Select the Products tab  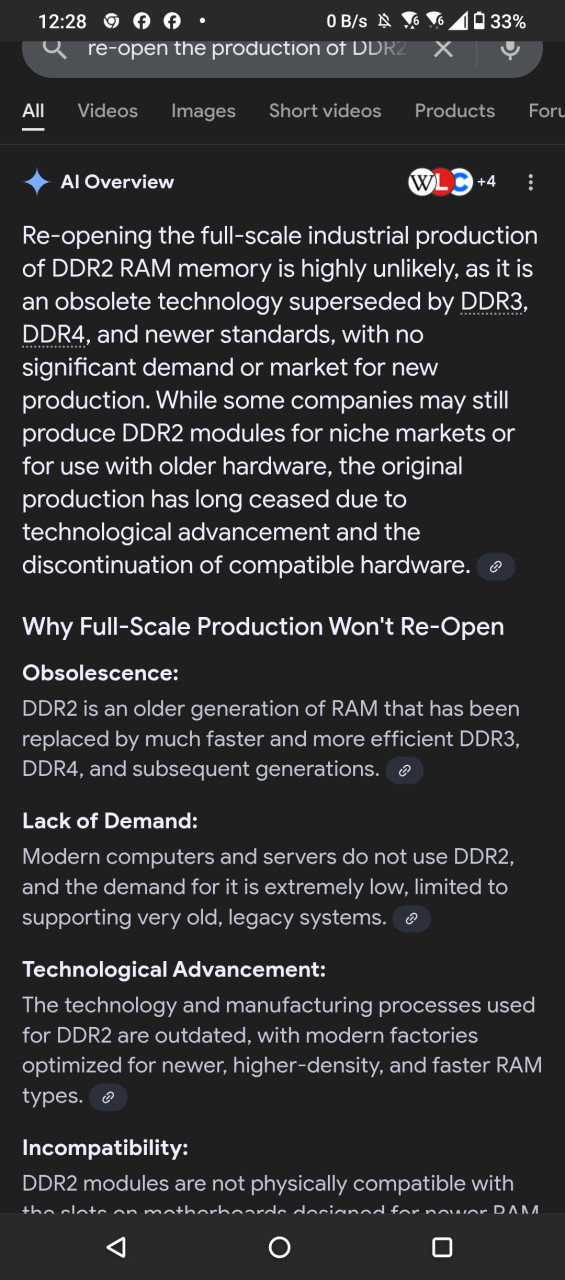point(455,111)
